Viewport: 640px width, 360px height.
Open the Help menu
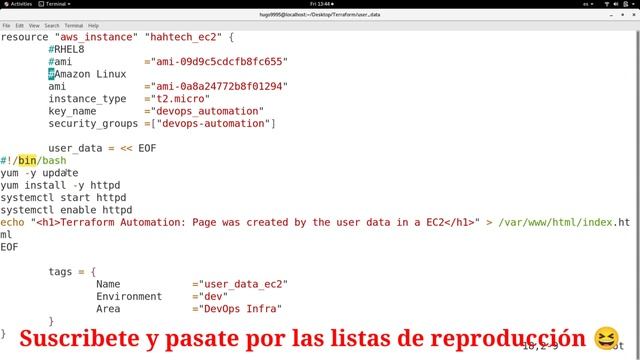[93, 26]
